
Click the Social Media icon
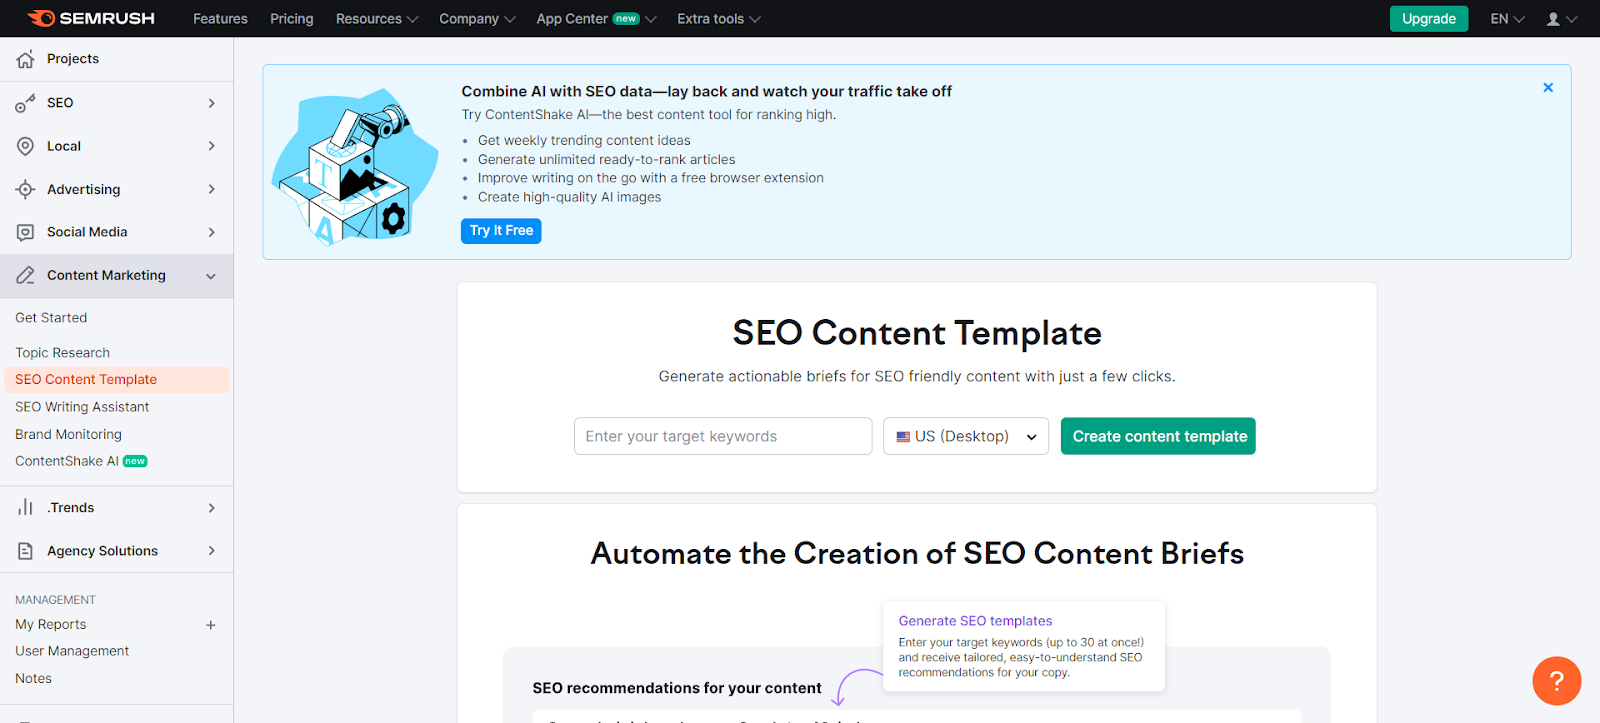click(26, 232)
